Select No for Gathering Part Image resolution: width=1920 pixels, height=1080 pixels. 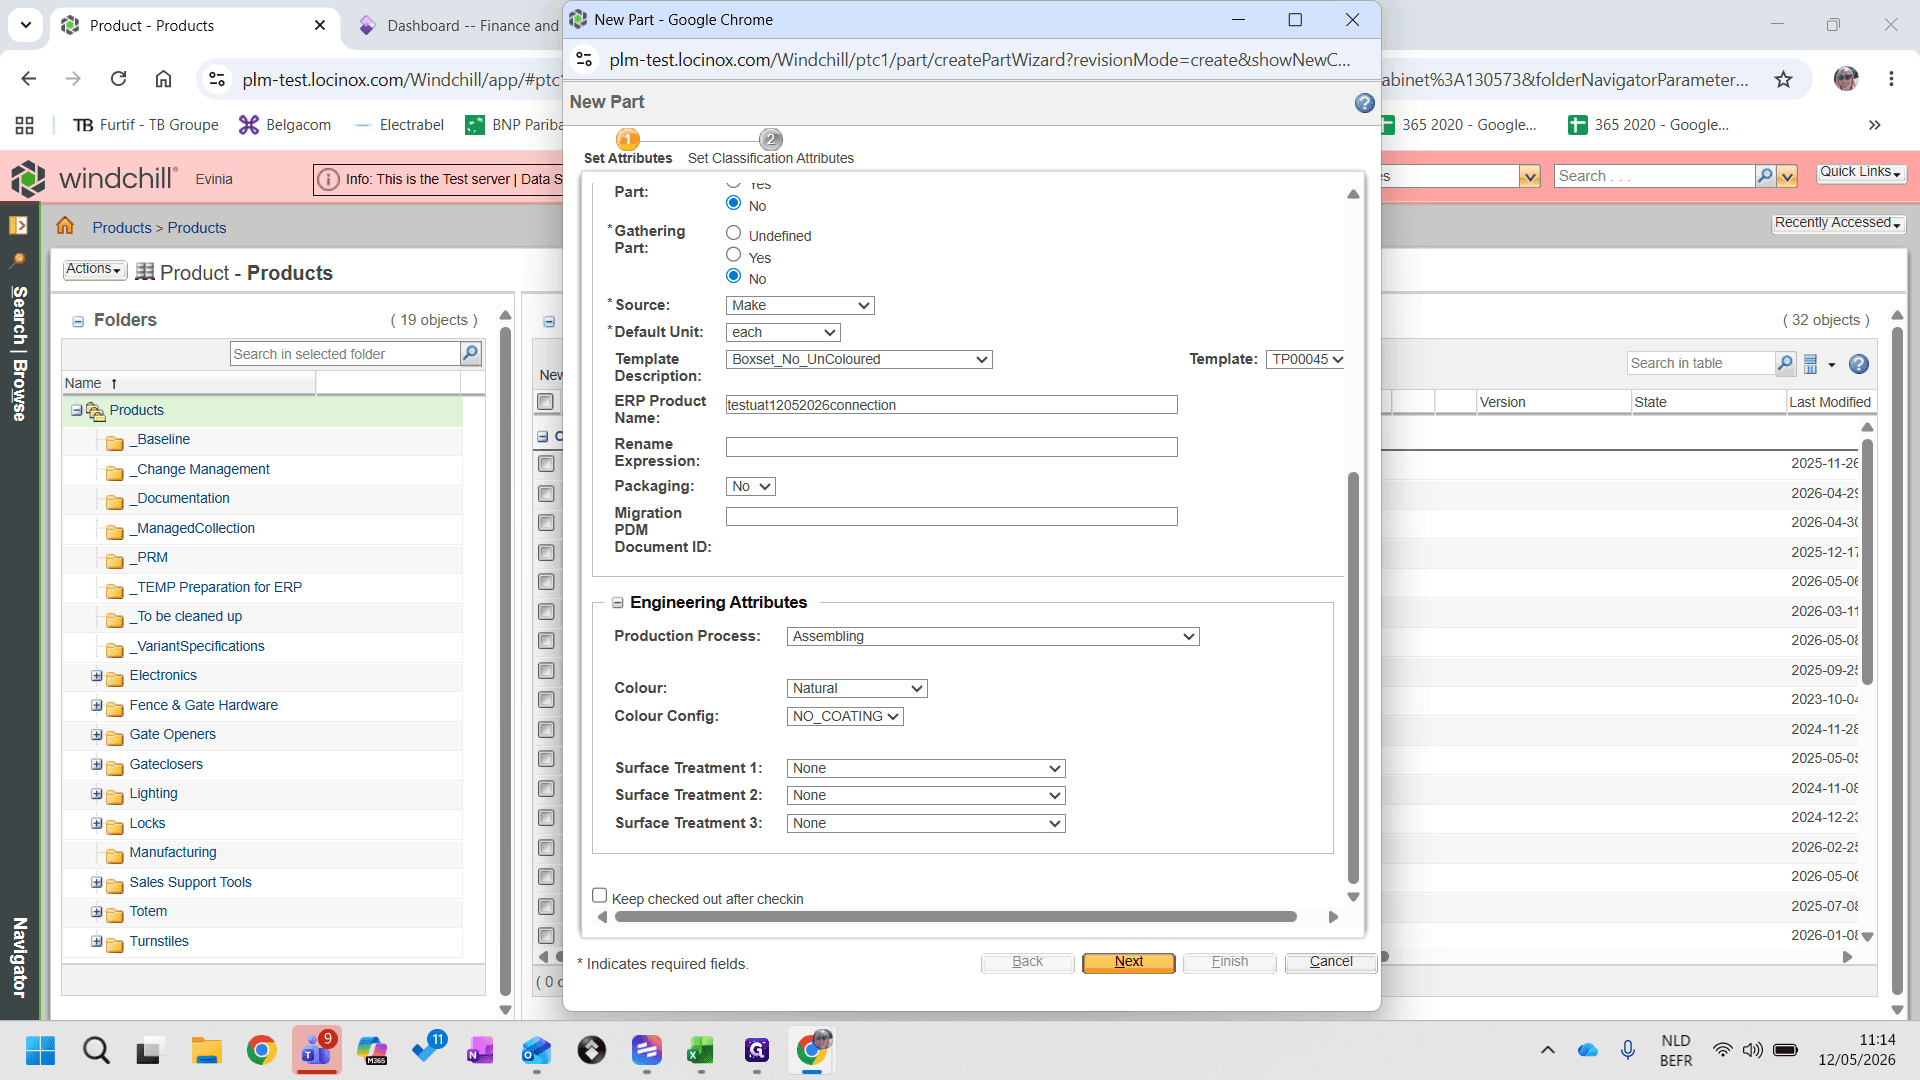[x=733, y=276]
